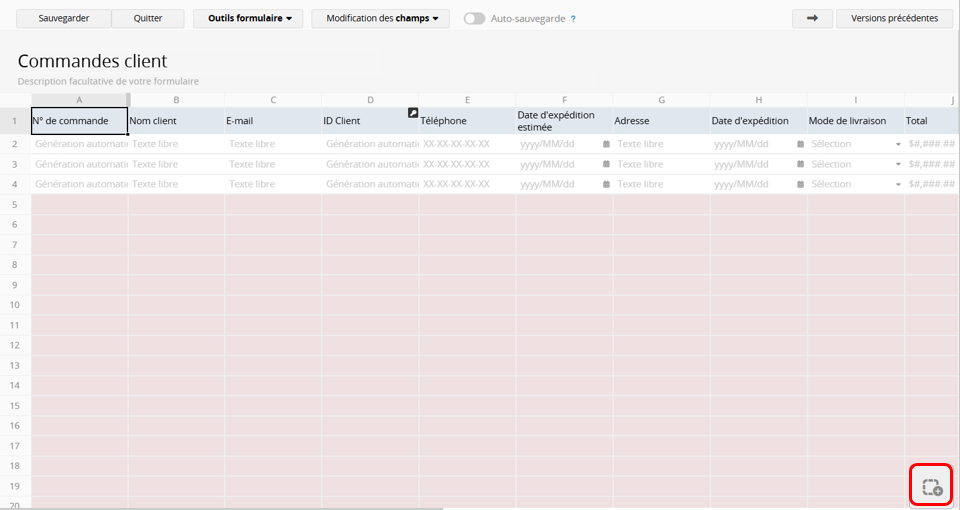Select column C header
Image resolution: width=960 pixels, height=510 pixels.
coord(273,100)
